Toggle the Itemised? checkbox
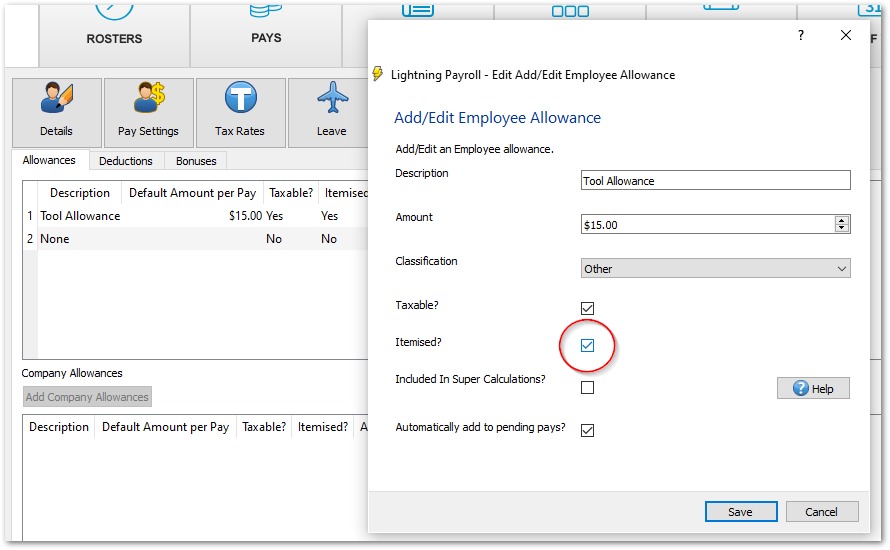 click(587, 345)
